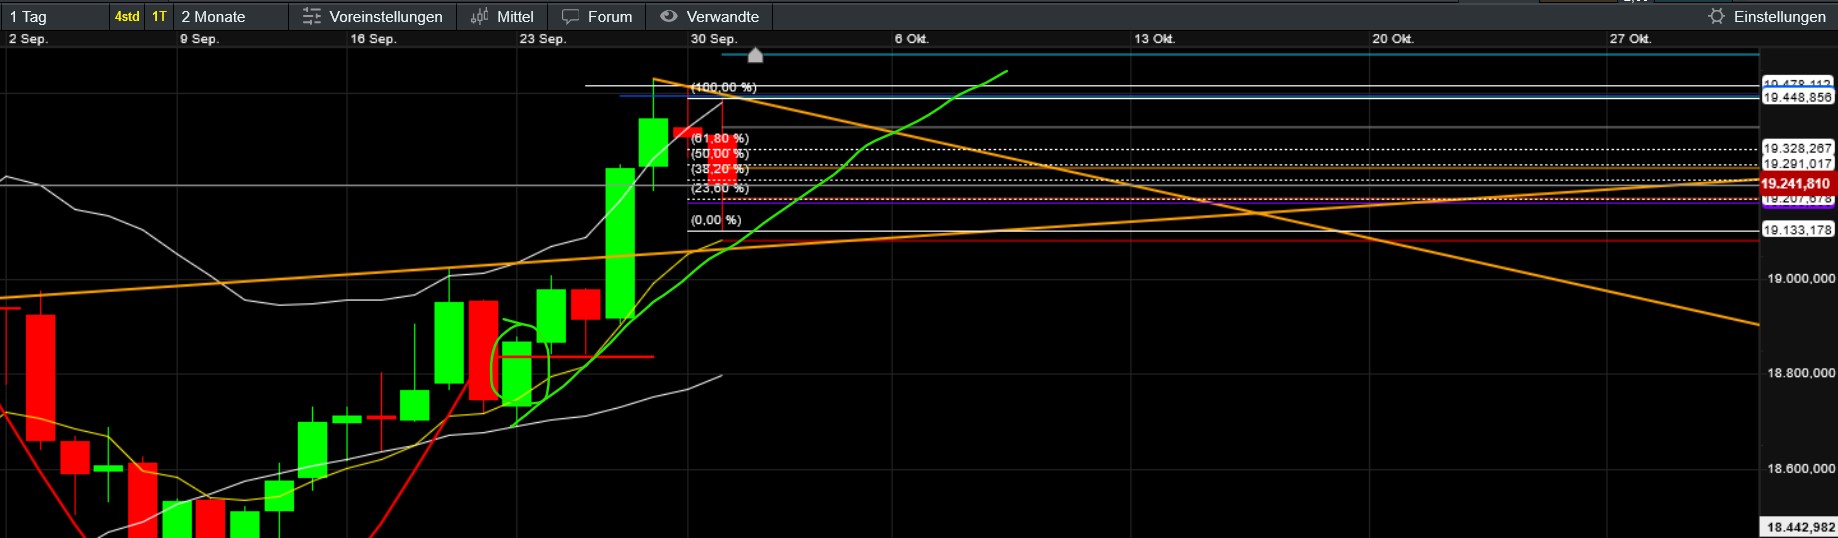Click the Einstellungen gear icon
This screenshot has width=1838, height=538.
[1717, 16]
